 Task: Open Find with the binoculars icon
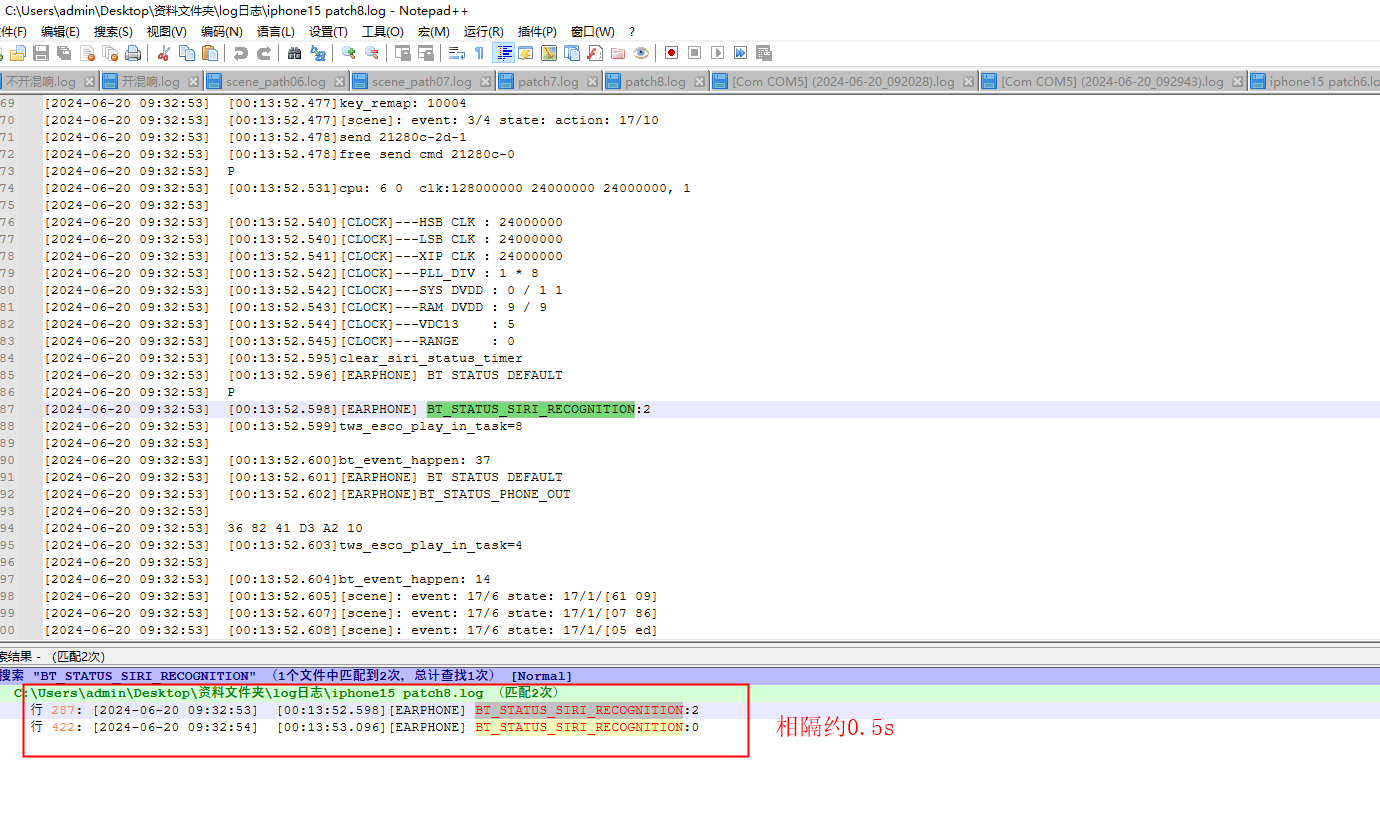pos(295,53)
